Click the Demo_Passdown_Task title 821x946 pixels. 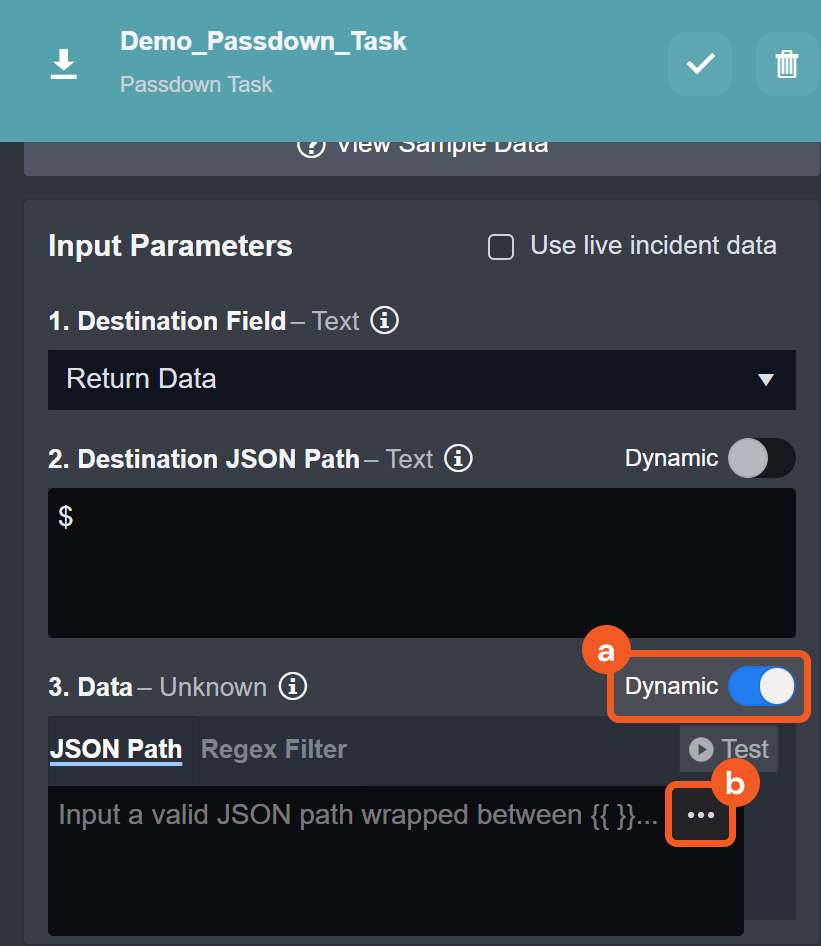[x=263, y=41]
